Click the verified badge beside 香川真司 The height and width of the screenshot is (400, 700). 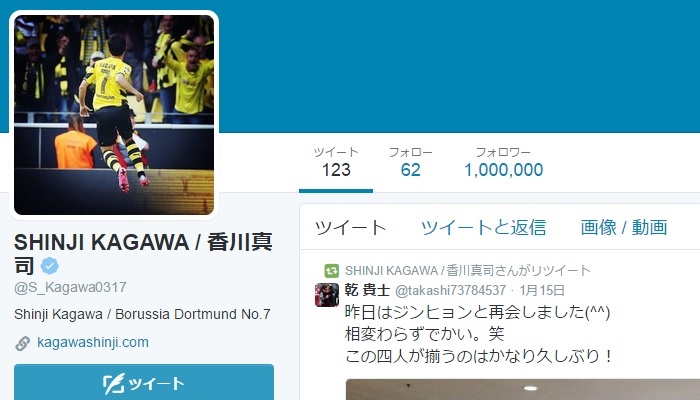tap(50, 266)
